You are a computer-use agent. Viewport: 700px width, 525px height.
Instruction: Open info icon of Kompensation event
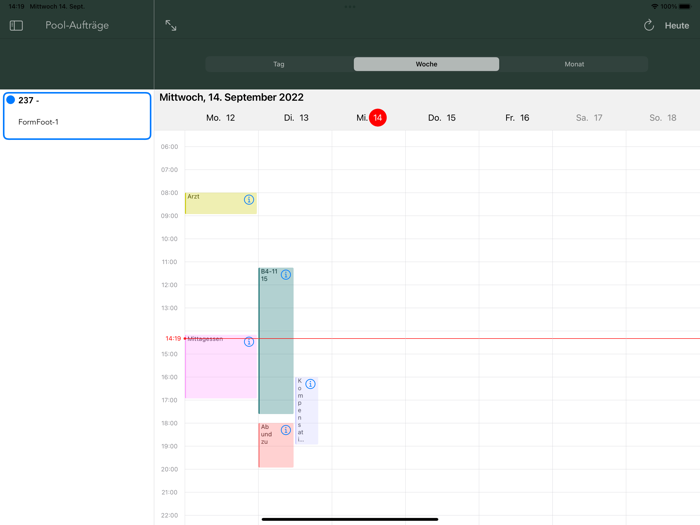tap(310, 383)
